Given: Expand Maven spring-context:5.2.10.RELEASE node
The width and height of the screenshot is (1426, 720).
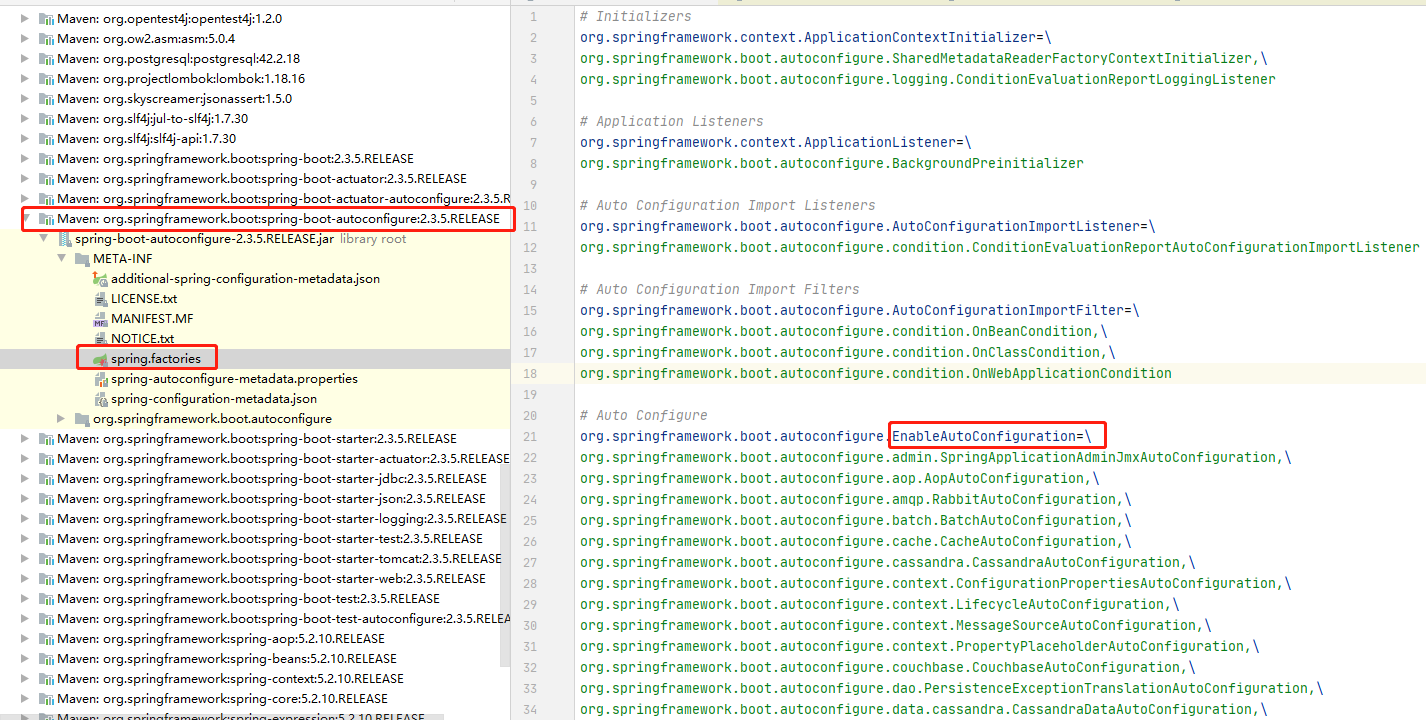Looking at the screenshot, I should (x=26, y=679).
